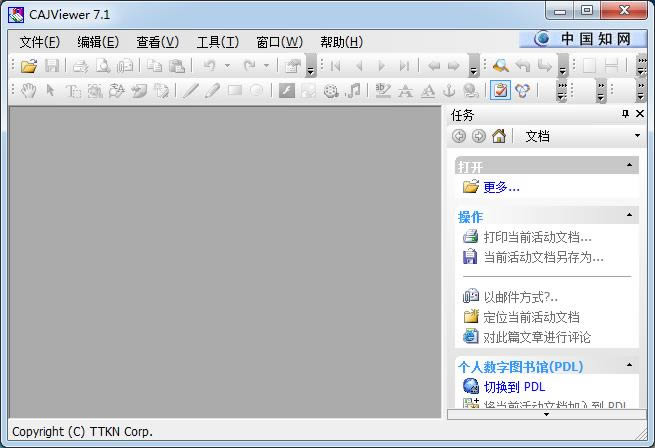The height and width of the screenshot is (448, 655).
Task: Click the task pane back arrow
Action: click(459, 136)
